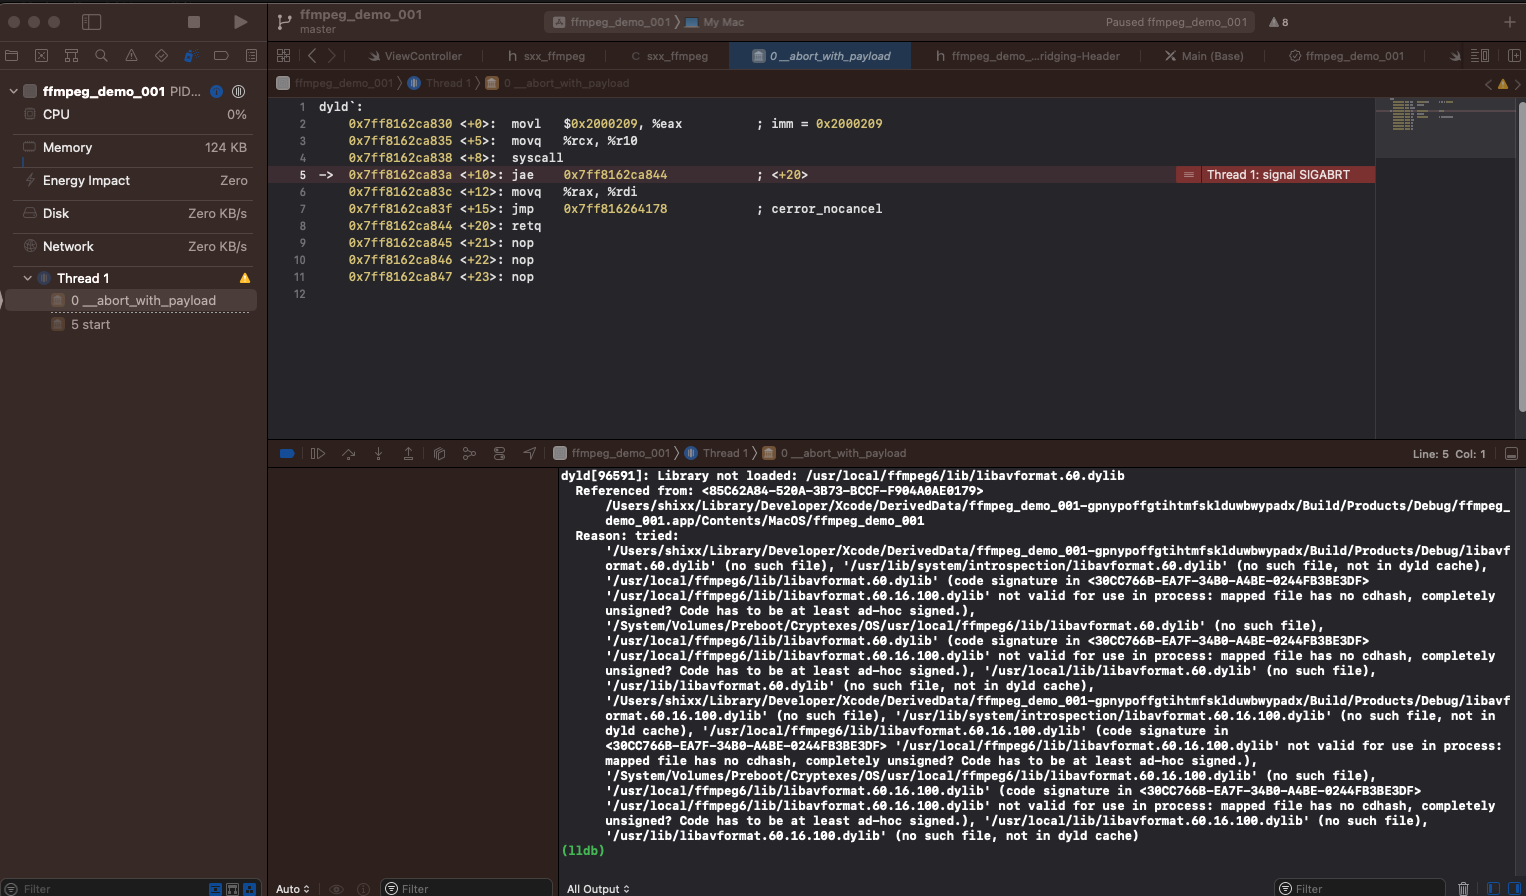Open the Auto variables scope dropdown
Screen dimensions: 1526x896
(293, 888)
